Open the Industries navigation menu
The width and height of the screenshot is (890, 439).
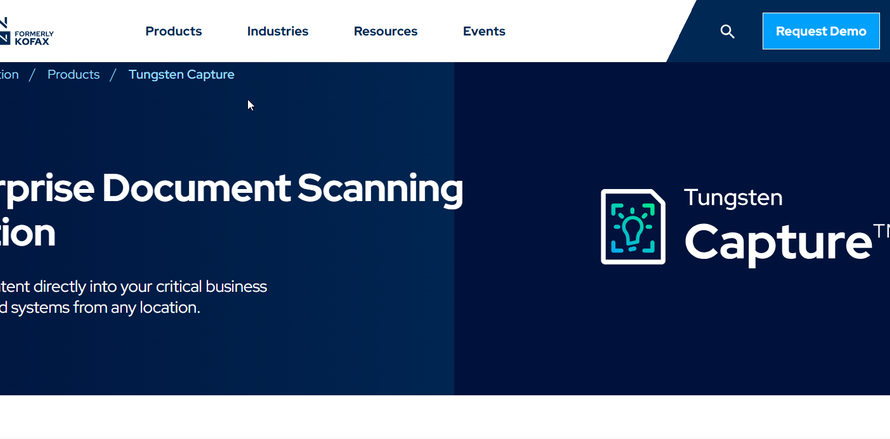(x=277, y=31)
